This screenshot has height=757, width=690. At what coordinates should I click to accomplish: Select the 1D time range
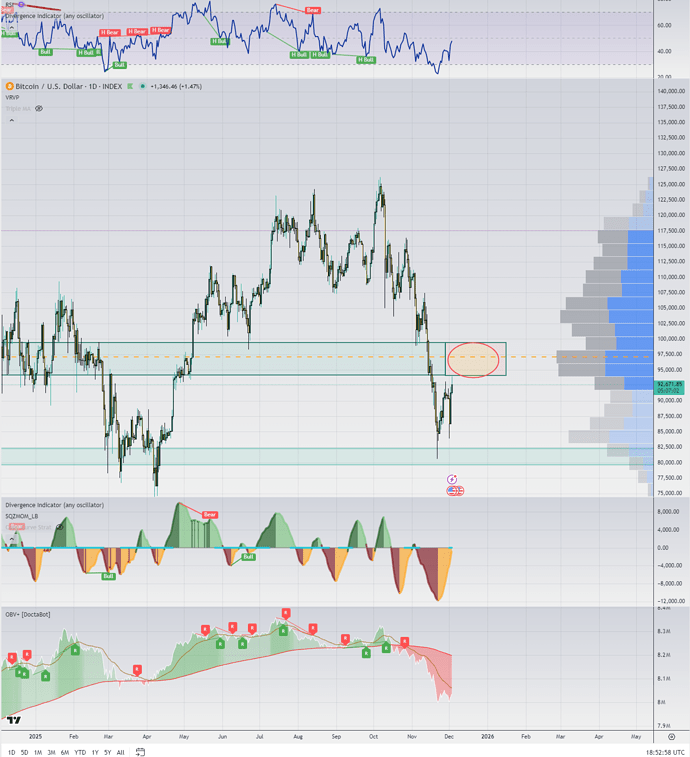11,751
